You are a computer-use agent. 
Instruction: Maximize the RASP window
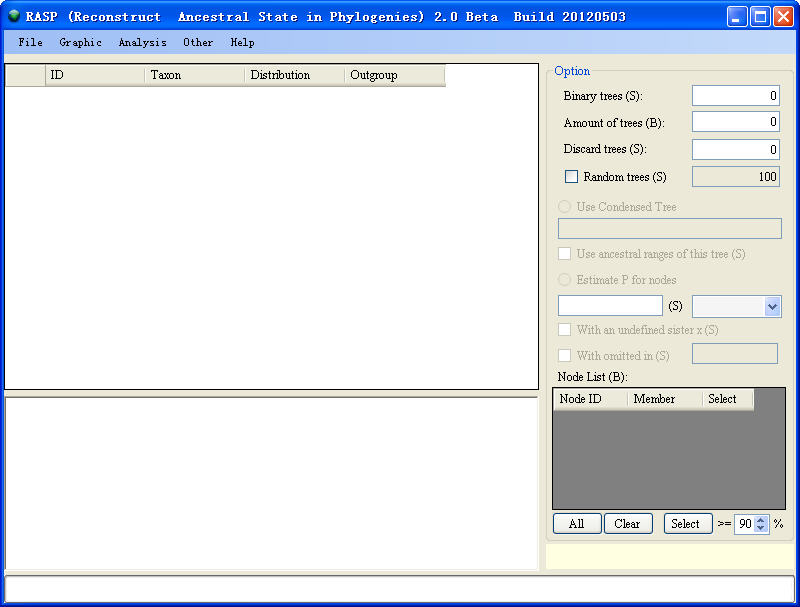760,17
